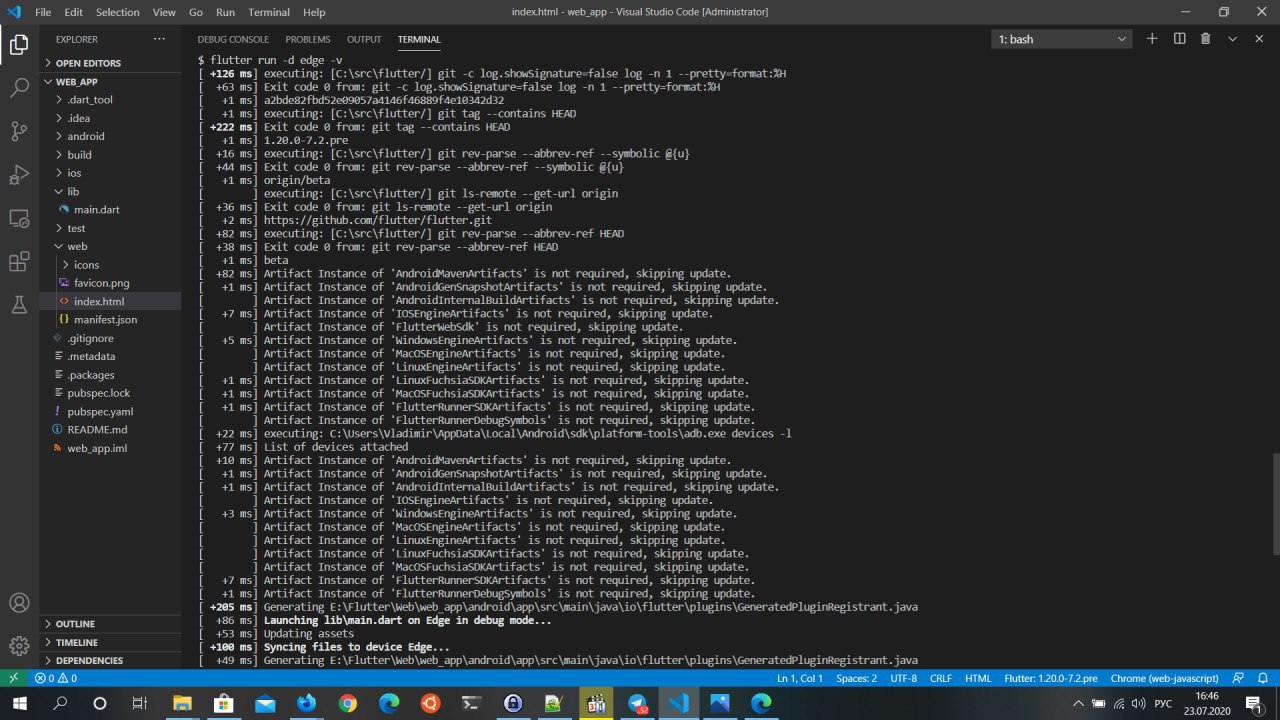Viewport: 1280px width, 720px height.
Task: Open notifications bell in status bar
Action: (x=1263, y=678)
